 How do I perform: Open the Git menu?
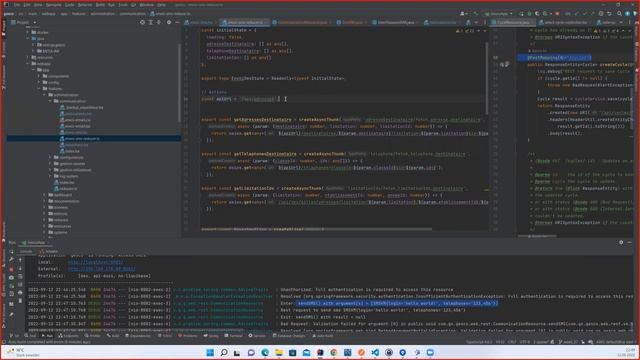click(133, 5)
